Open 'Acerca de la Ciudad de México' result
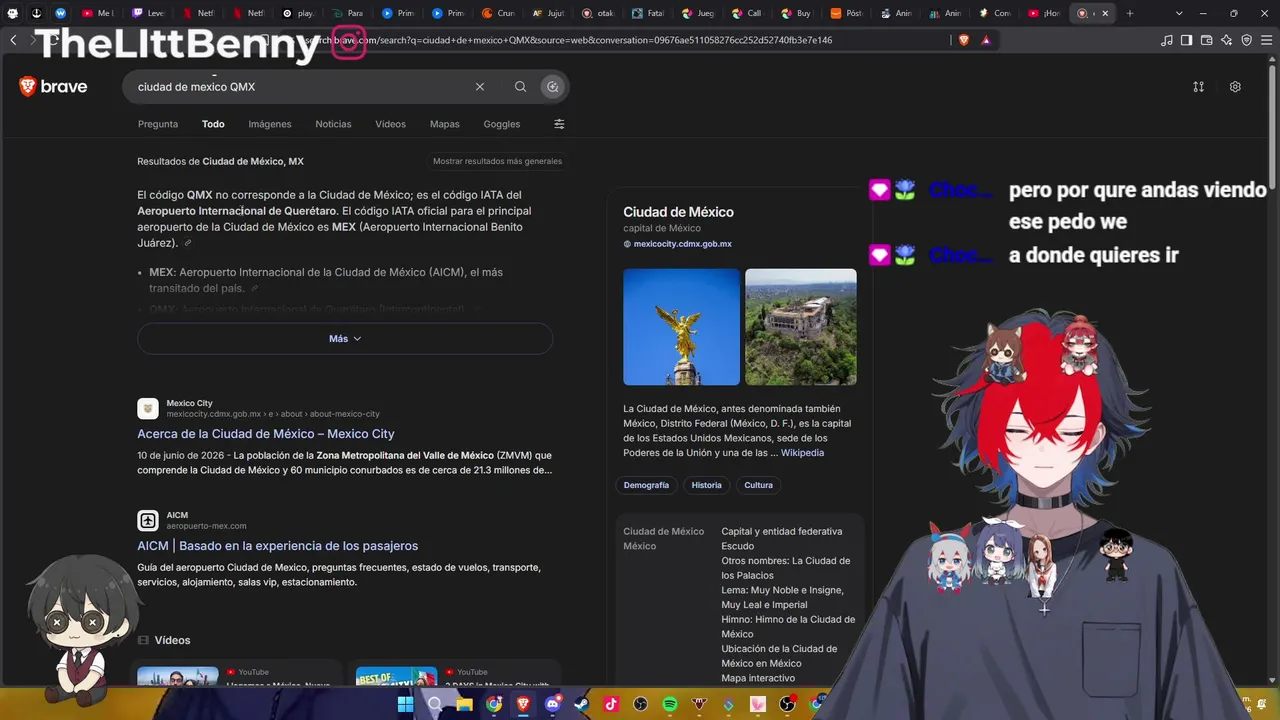Image resolution: width=1280 pixels, height=720 pixels. [266, 434]
